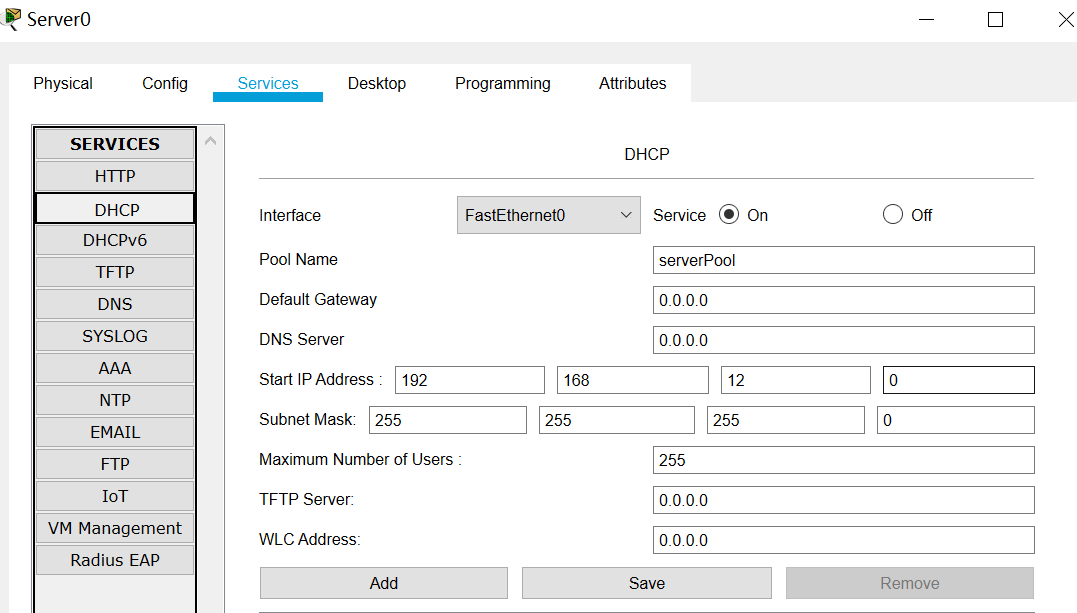Open the Programming tab

pyautogui.click(x=502, y=84)
